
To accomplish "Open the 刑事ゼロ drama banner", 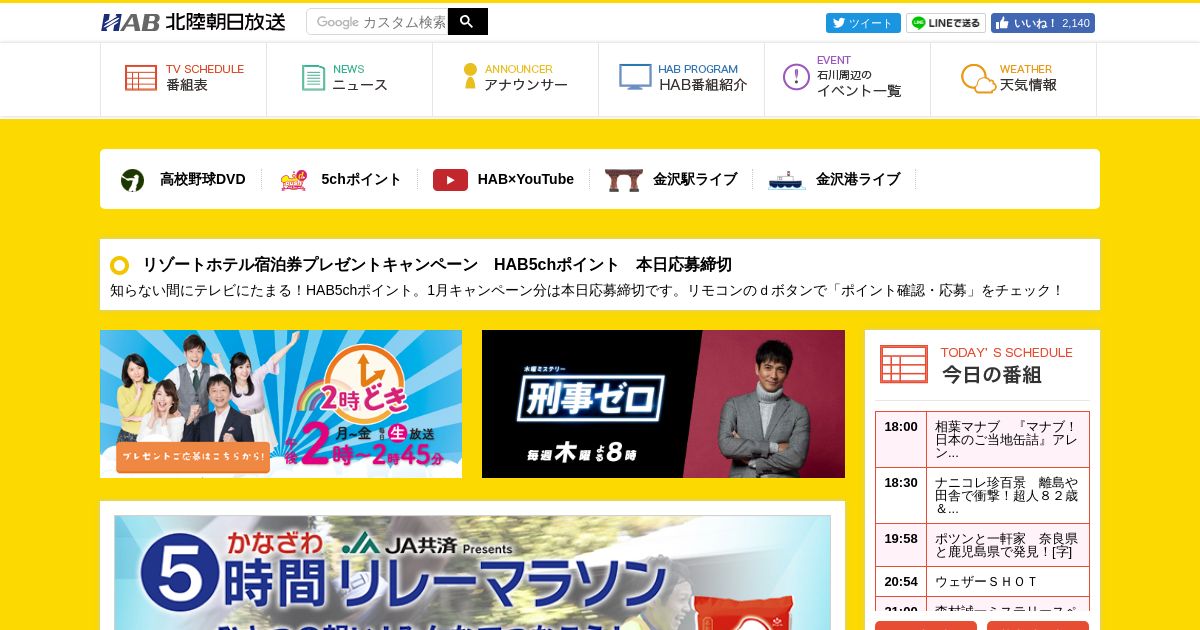I will [x=663, y=404].
